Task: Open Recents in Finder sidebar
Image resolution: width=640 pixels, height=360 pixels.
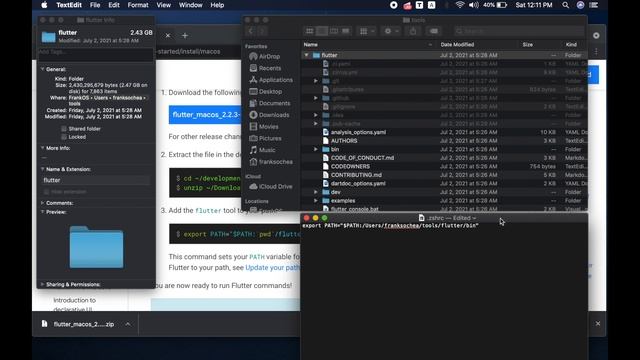Action: 269,68
